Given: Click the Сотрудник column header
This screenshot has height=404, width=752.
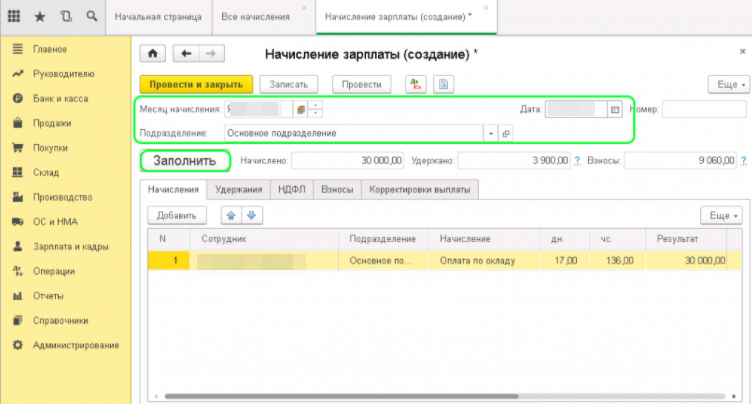Looking at the screenshot, I should [x=265, y=239].
